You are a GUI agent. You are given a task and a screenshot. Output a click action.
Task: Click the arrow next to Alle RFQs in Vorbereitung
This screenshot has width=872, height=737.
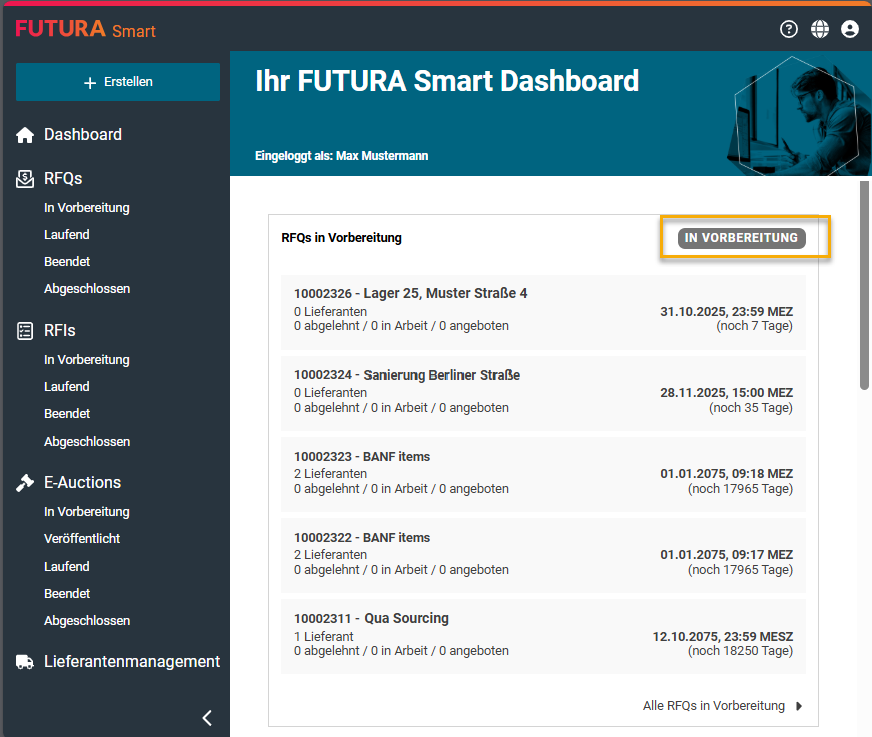point(799,706)
